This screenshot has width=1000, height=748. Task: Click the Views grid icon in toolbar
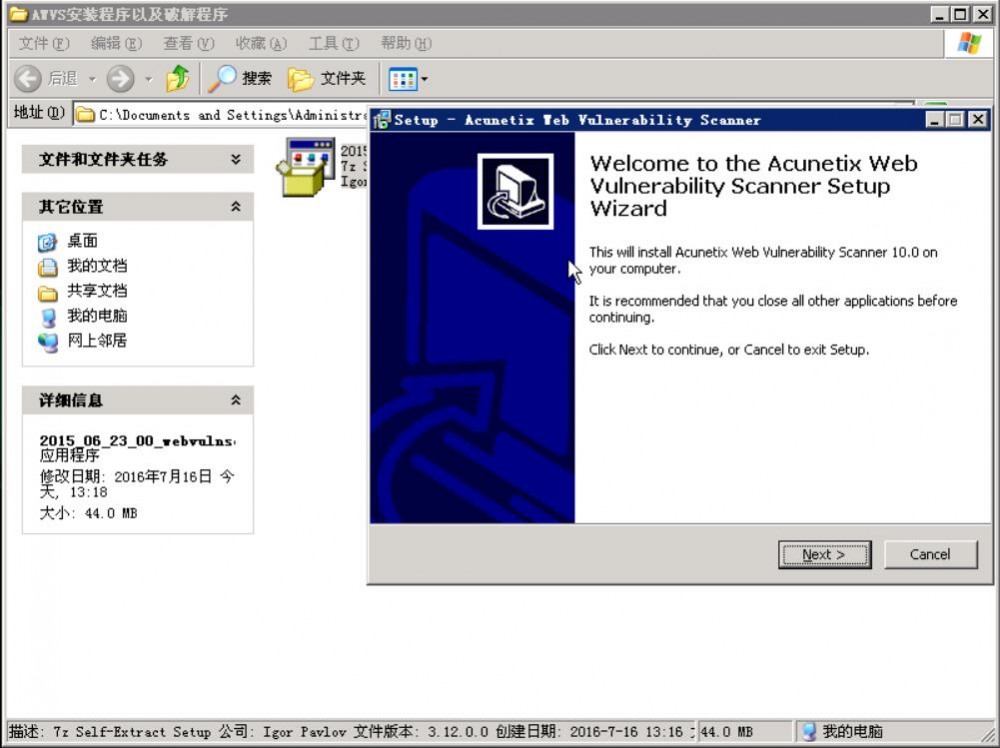coord(403,79)
